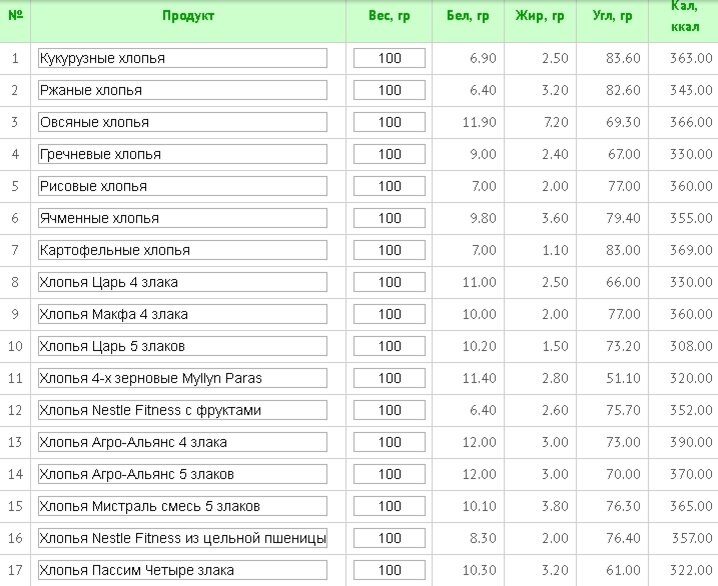Screen dimensions: 718x586
Task: Click the 'Хлопья 4-х зерновые Myllyn Paras' field
Action: (183, 378)
